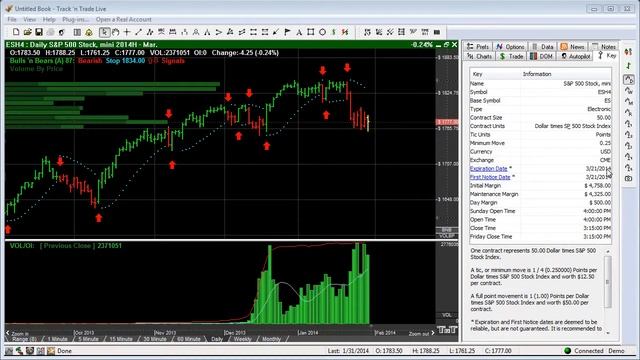Click the New document icon in toolbar

(x=16, y=32)
